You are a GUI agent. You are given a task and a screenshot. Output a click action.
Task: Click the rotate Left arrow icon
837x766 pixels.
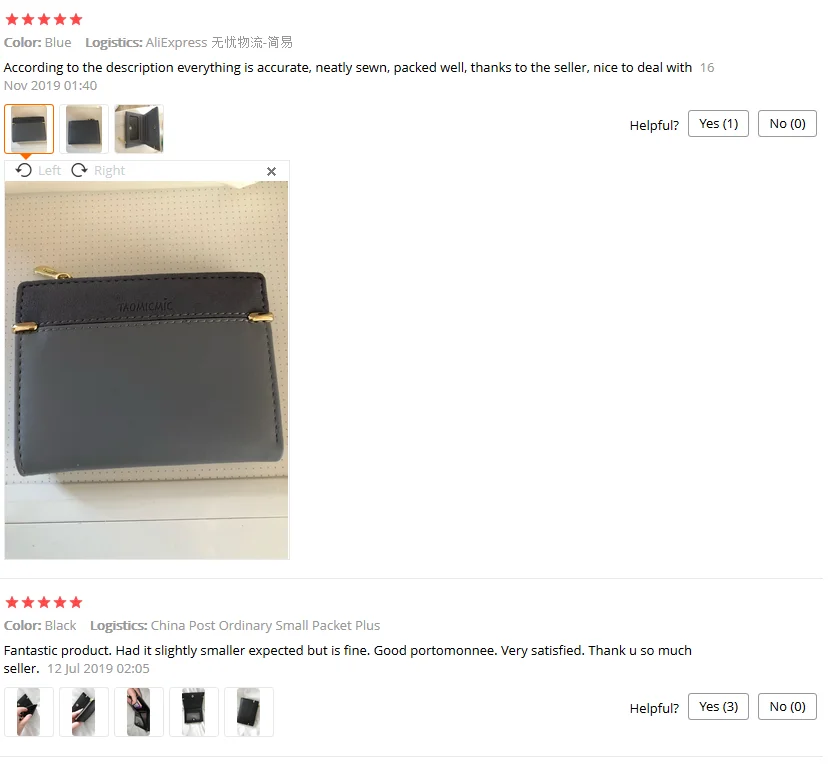23,170
